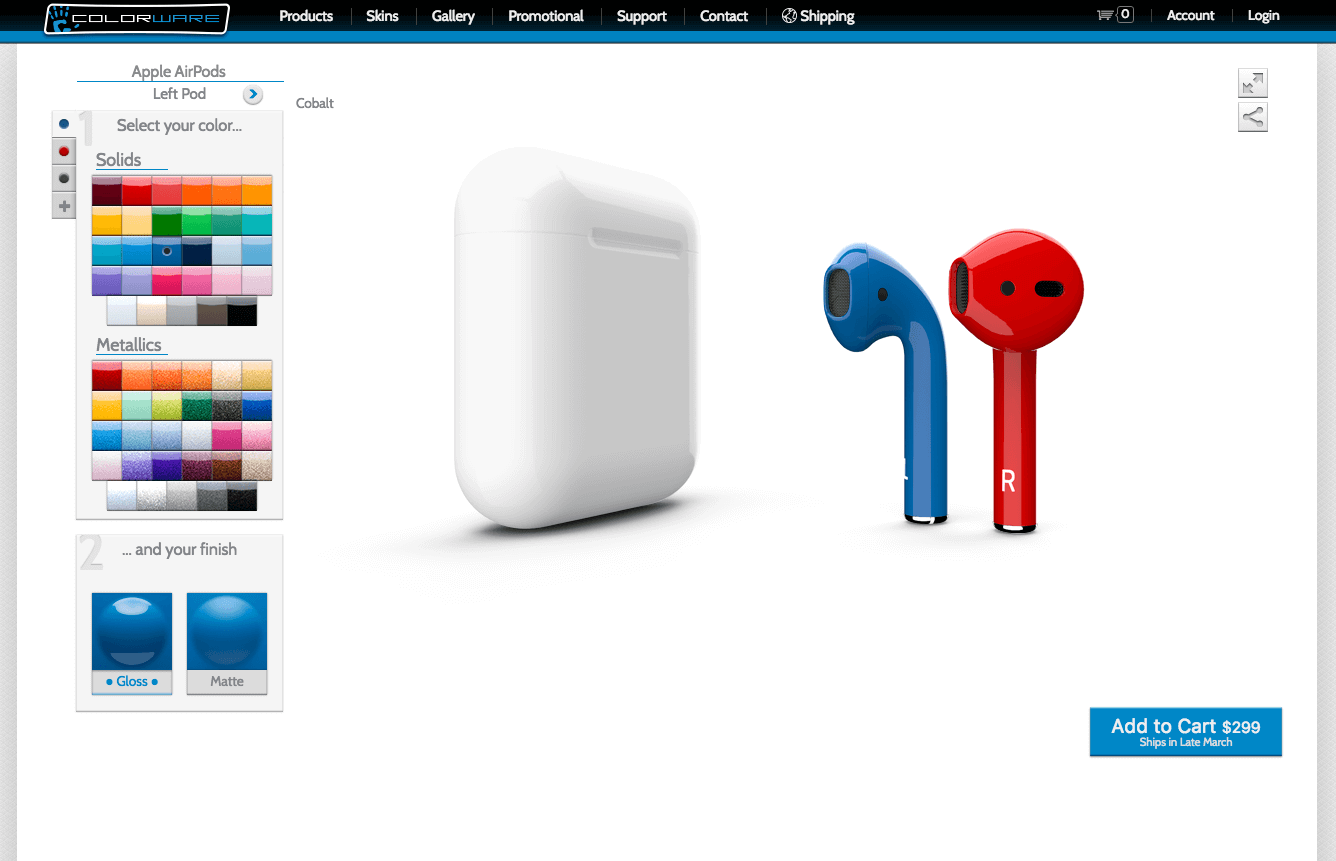Open the Support menu
The image size is (1336, 861).
tap(642, 16)
